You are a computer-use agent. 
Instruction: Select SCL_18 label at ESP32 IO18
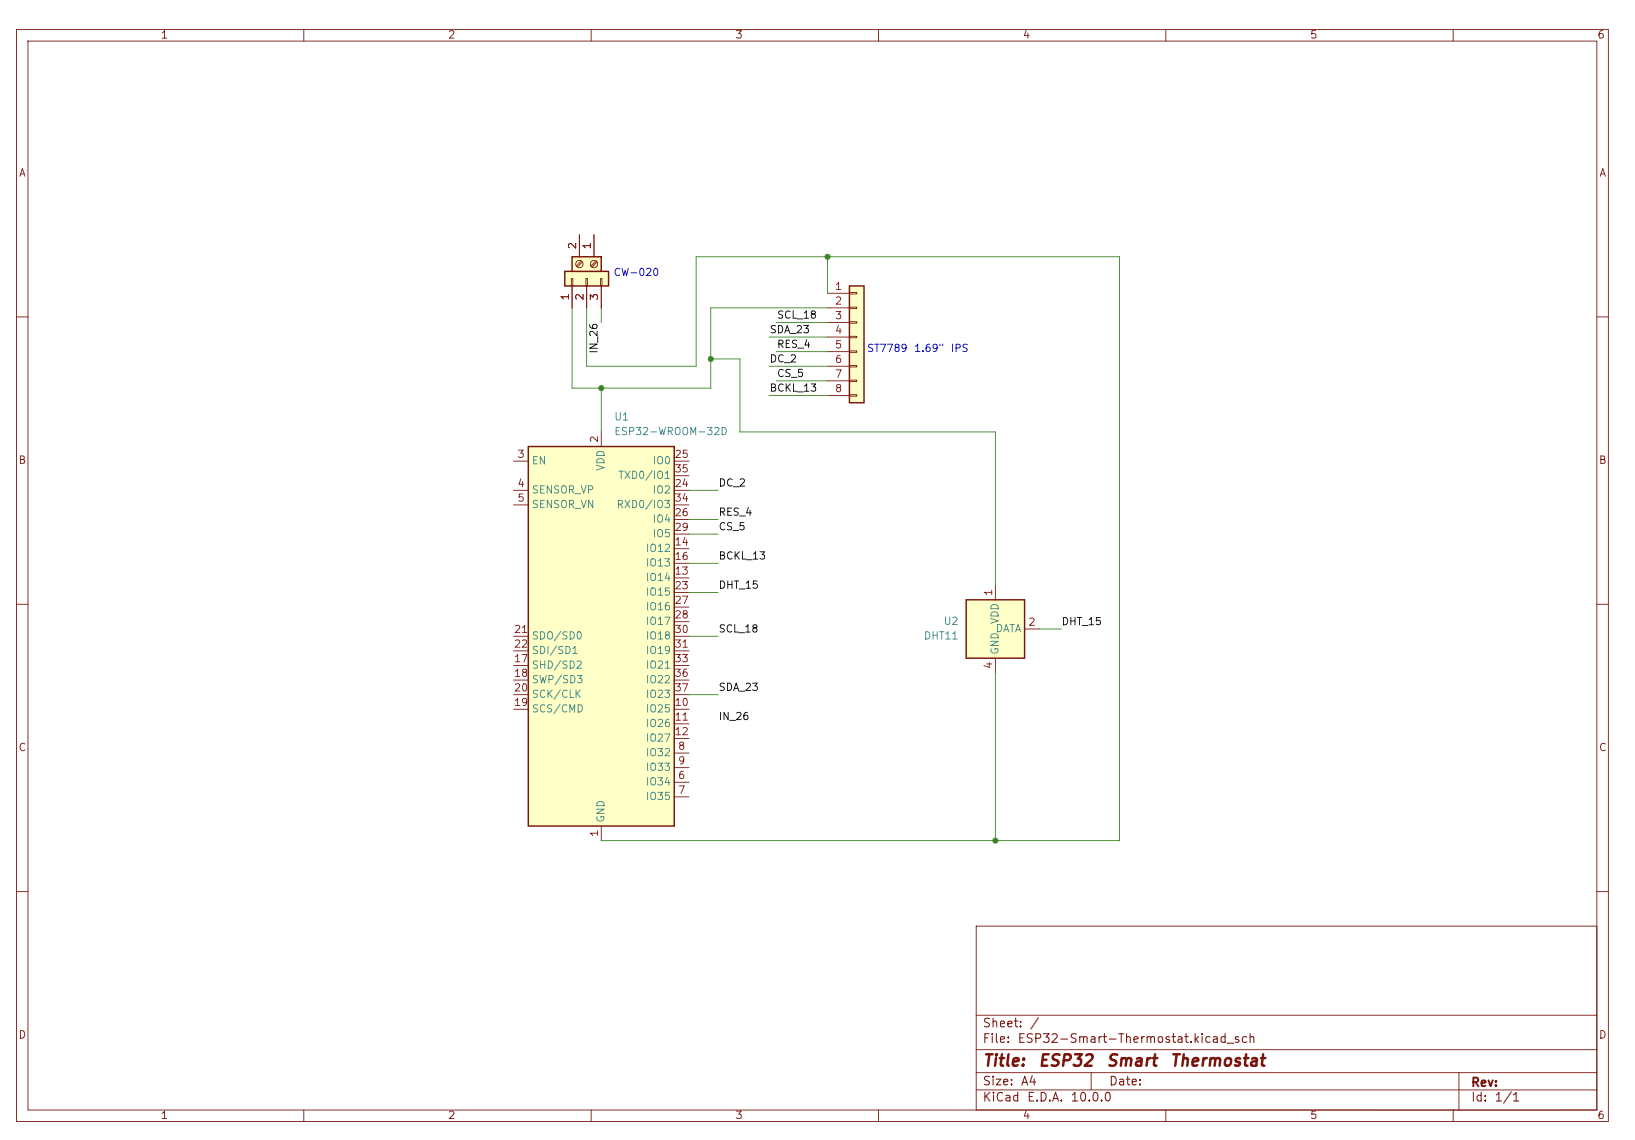[x=738, y=629]
